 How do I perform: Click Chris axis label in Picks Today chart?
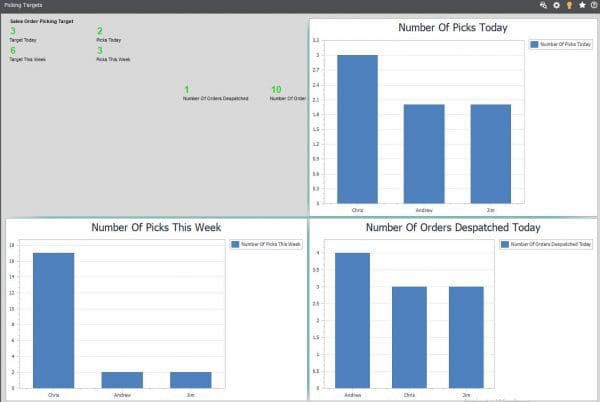[357, 210]
